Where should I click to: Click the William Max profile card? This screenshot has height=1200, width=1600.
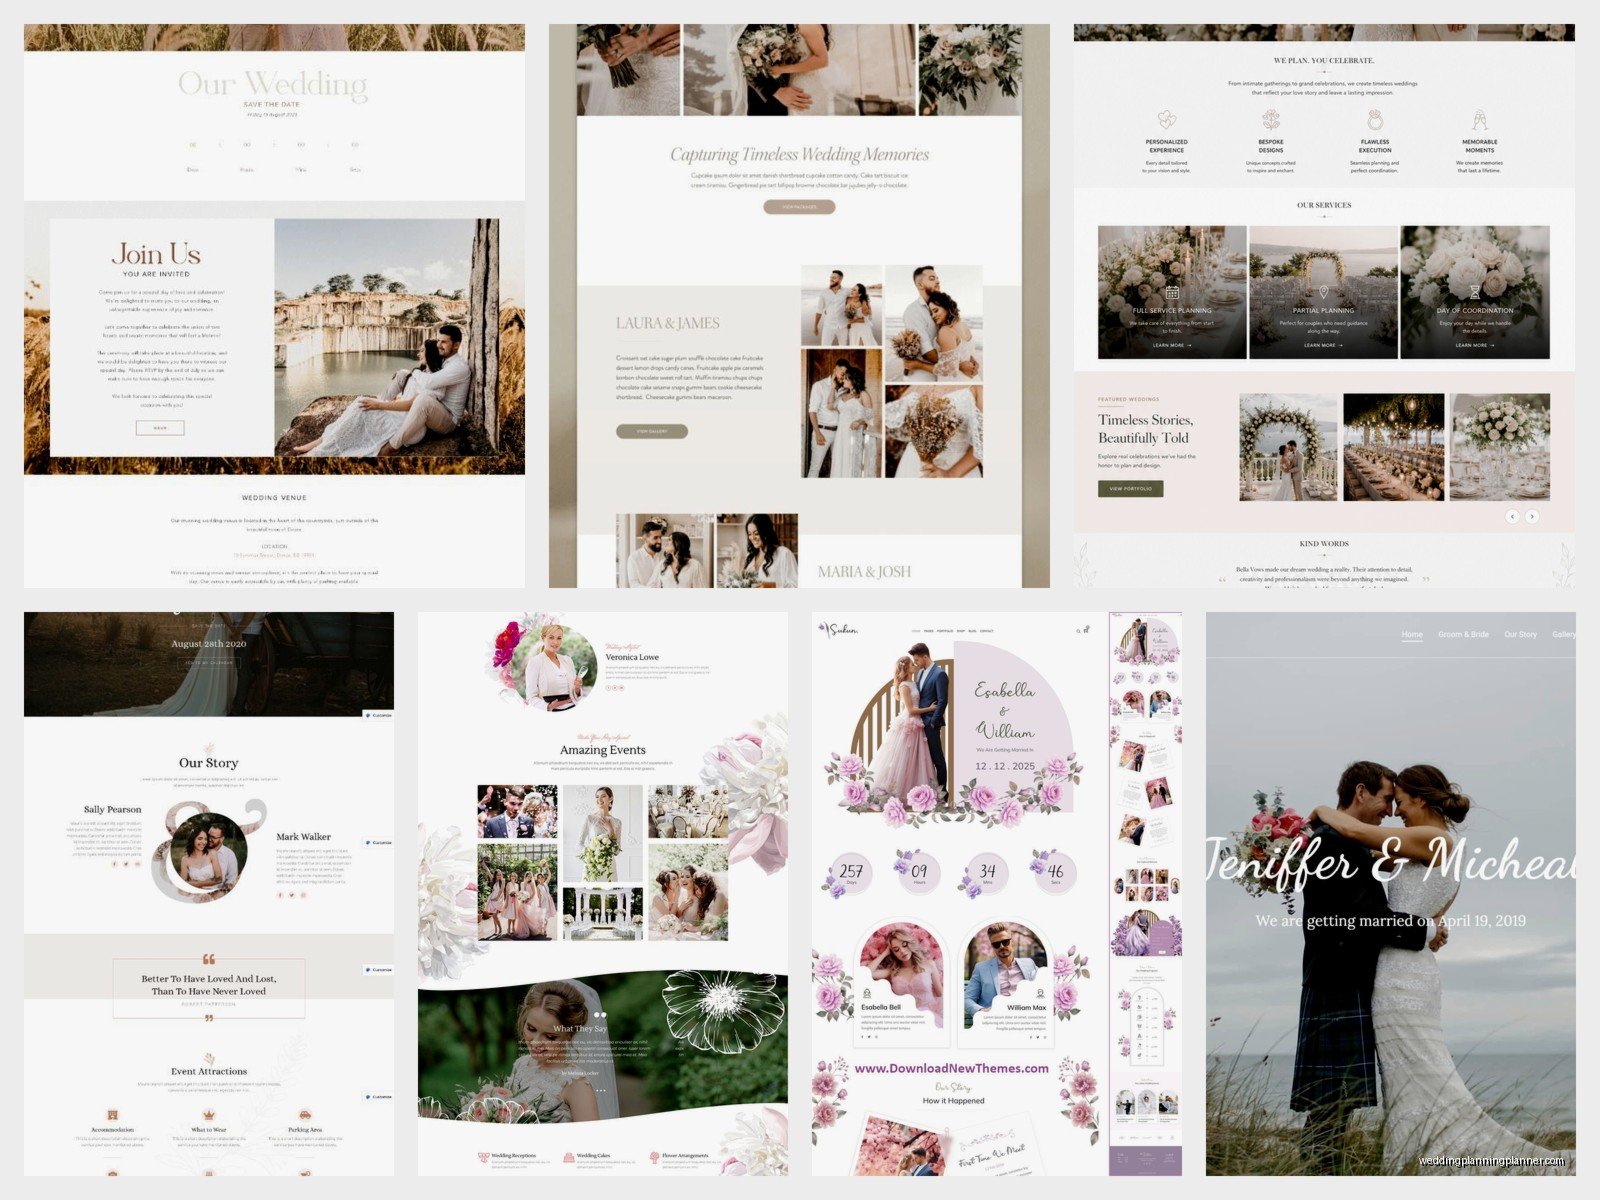coord(1008,980)
